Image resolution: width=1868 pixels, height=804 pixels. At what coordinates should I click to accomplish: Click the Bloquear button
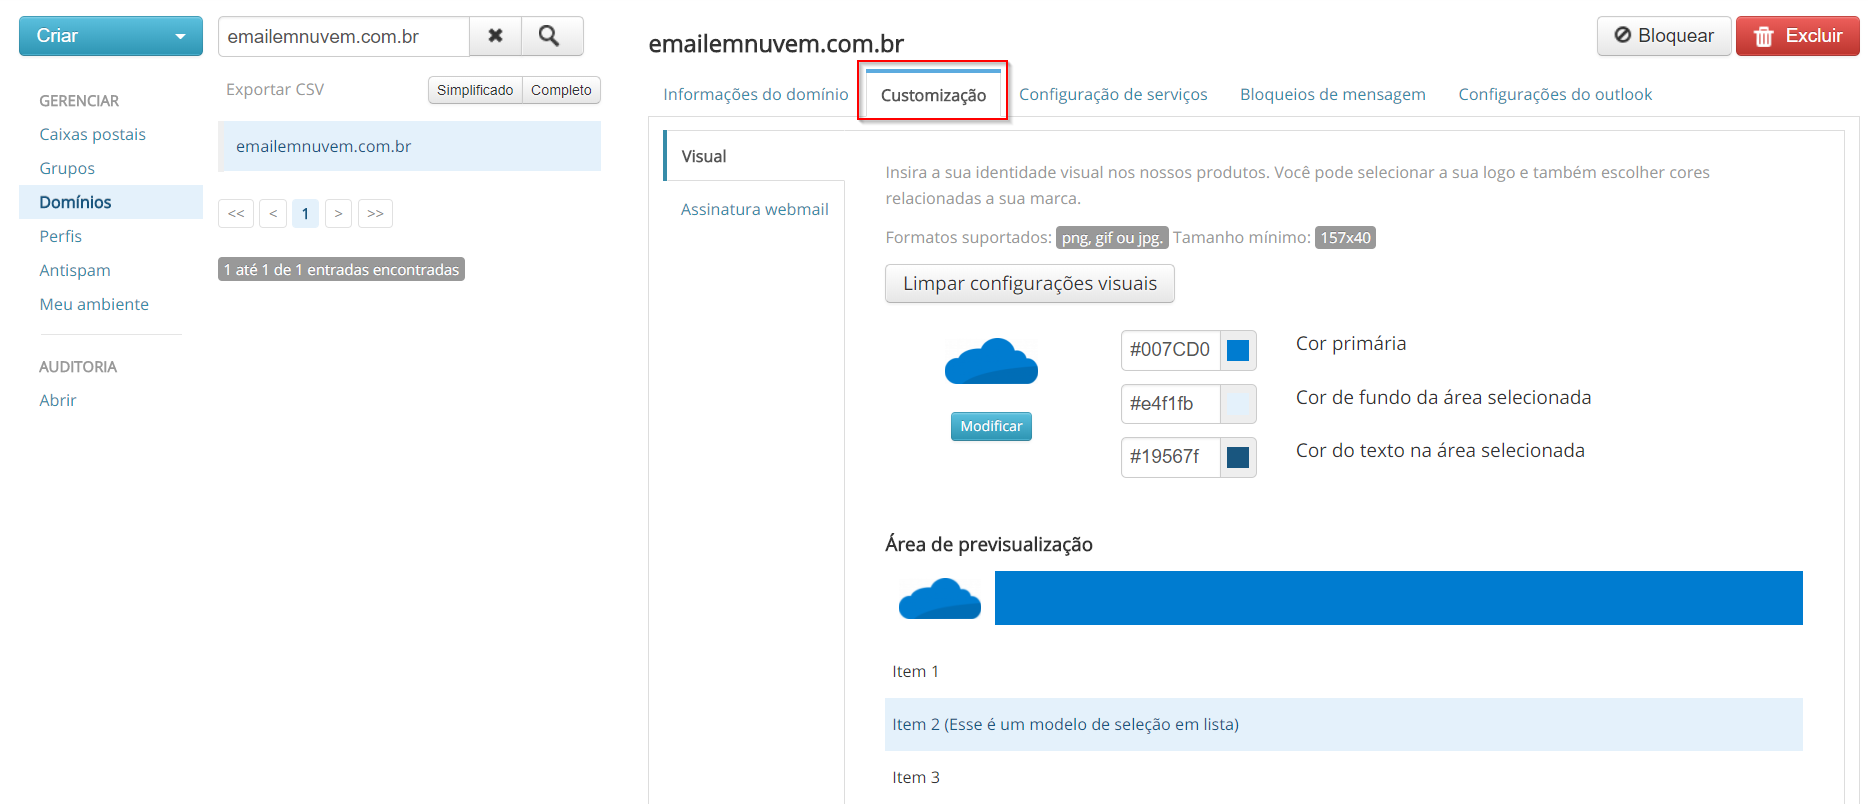pyautogui.click(x=1663, y=36)
